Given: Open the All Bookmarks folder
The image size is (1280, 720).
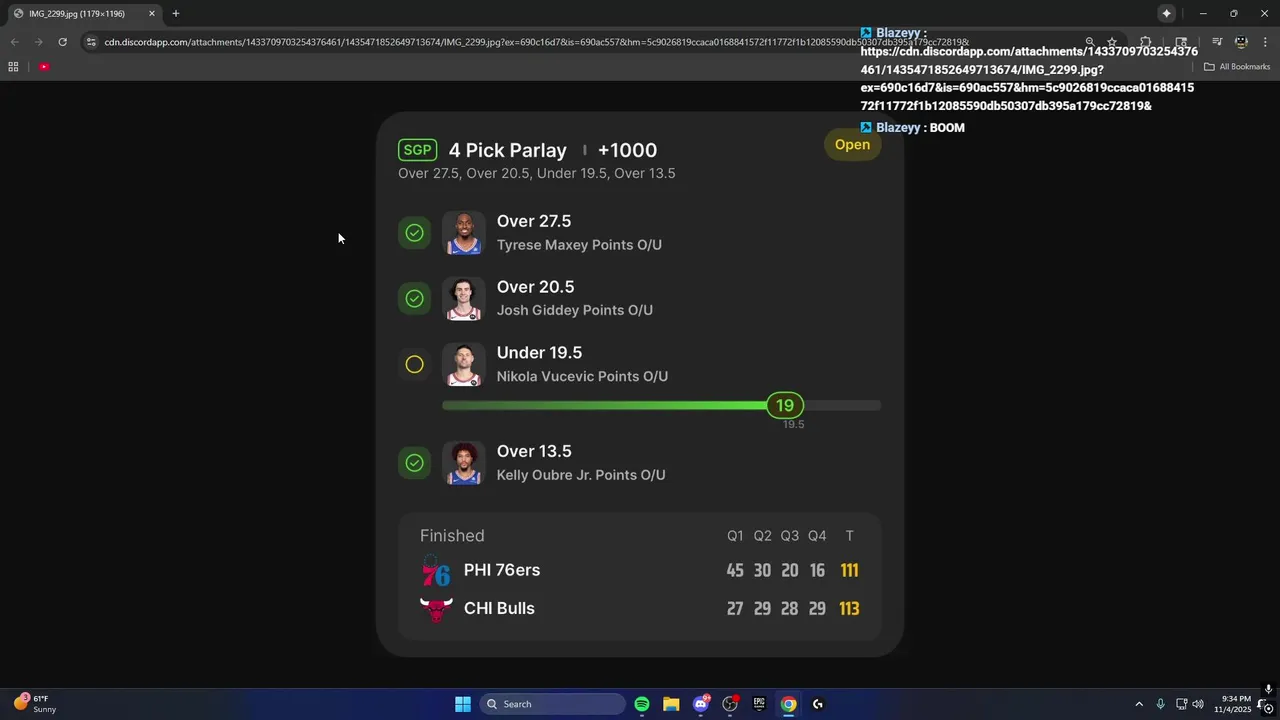Looking at the screenshot, I should pos(1237,67).
